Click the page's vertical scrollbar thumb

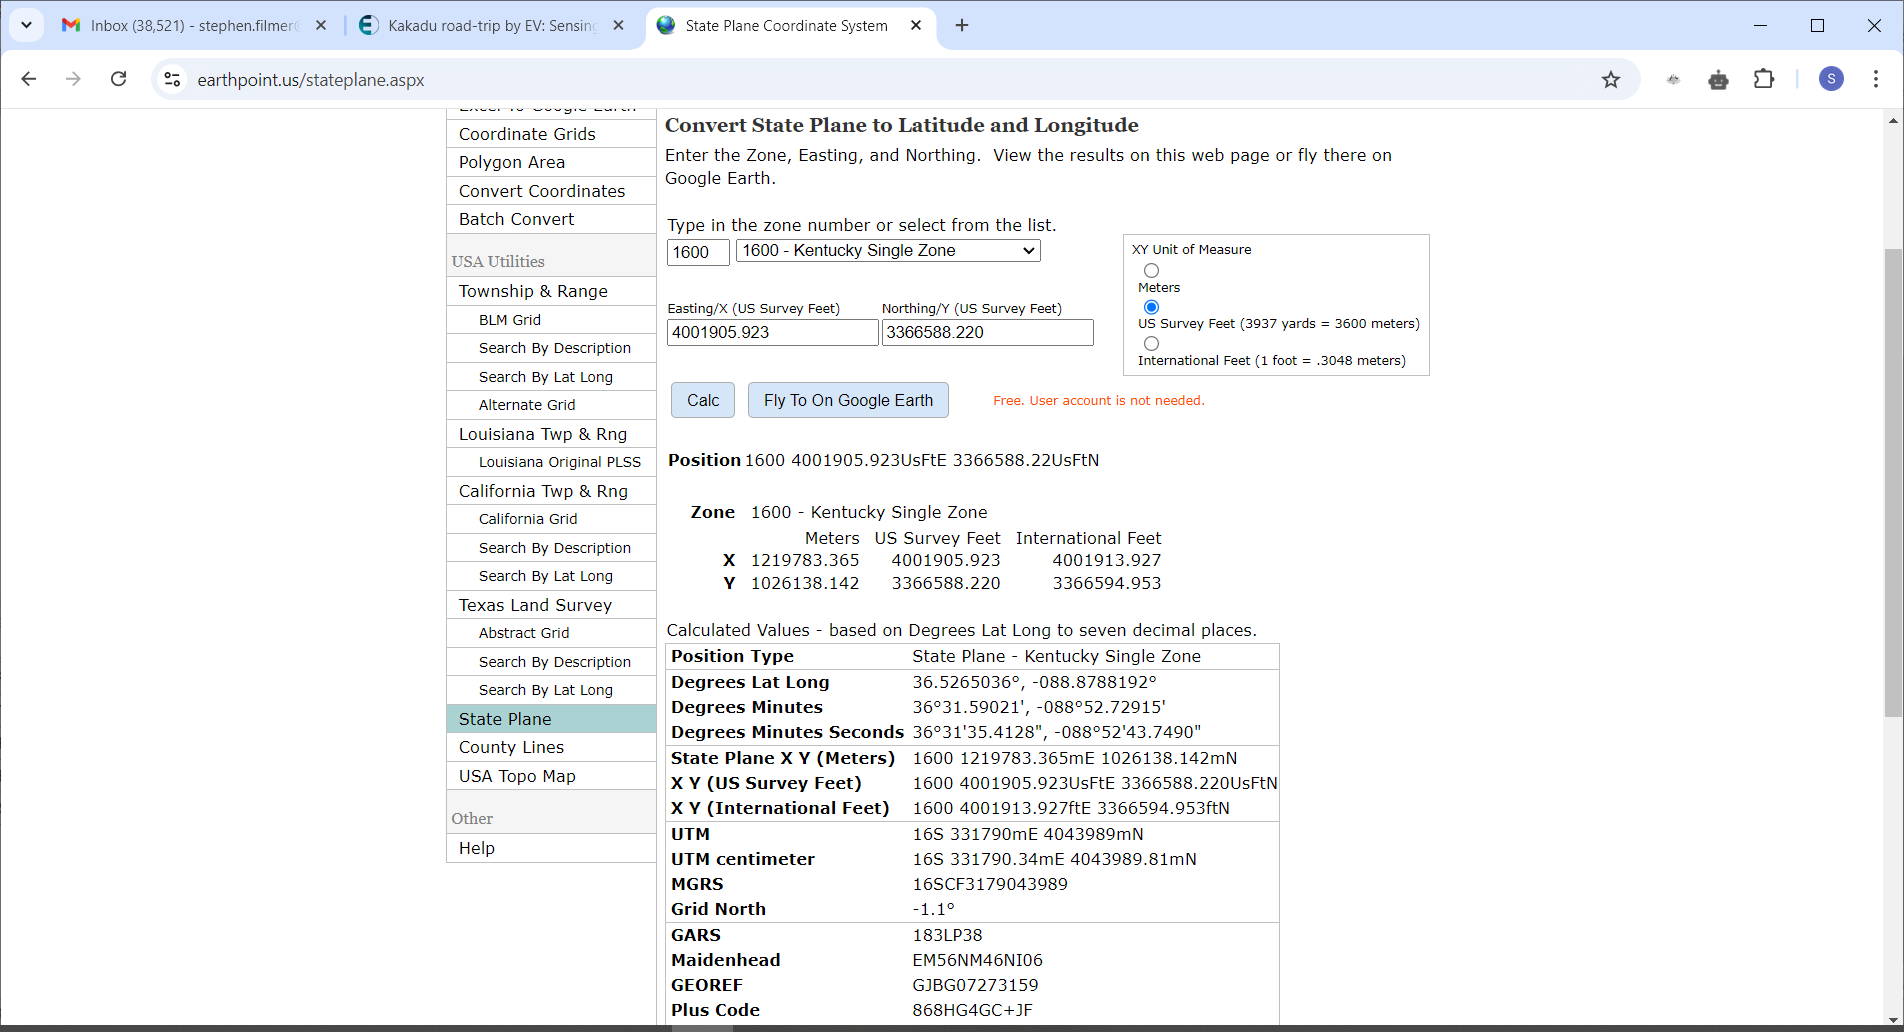point(1892,480)
